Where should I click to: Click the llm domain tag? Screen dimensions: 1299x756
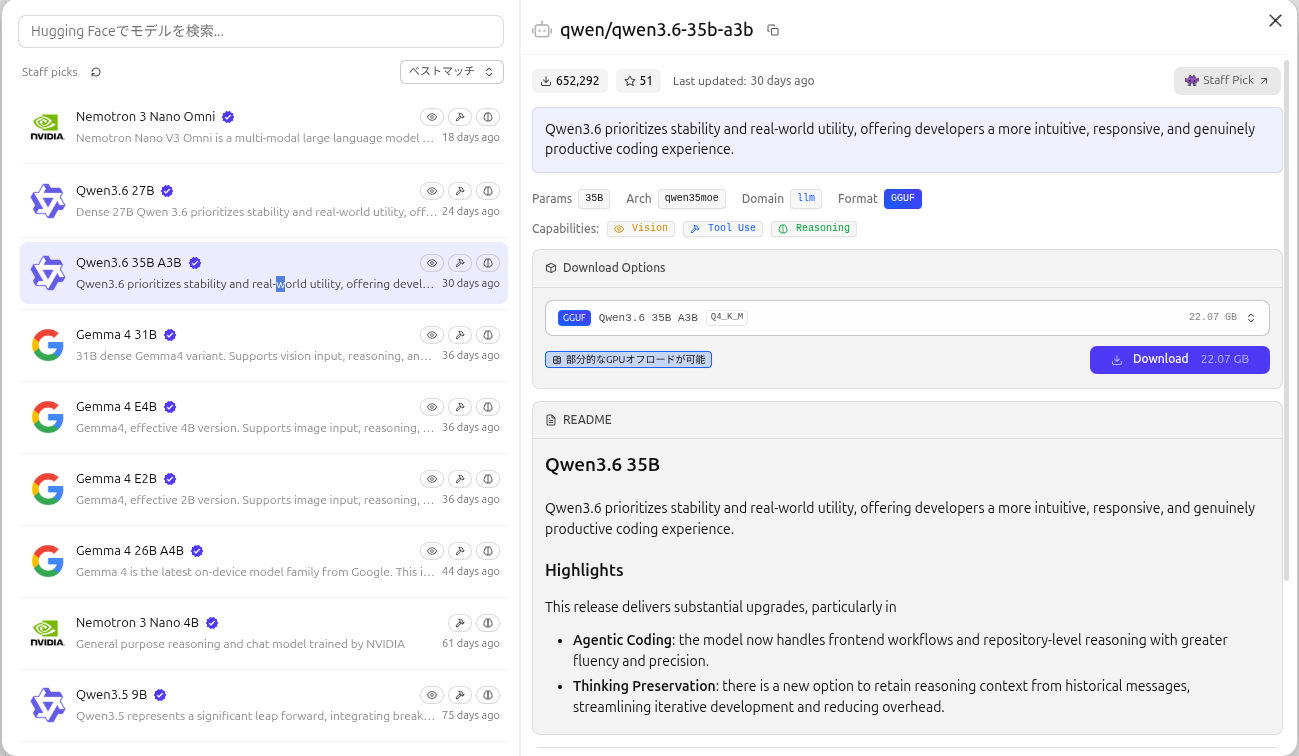[x=806, y=199]
